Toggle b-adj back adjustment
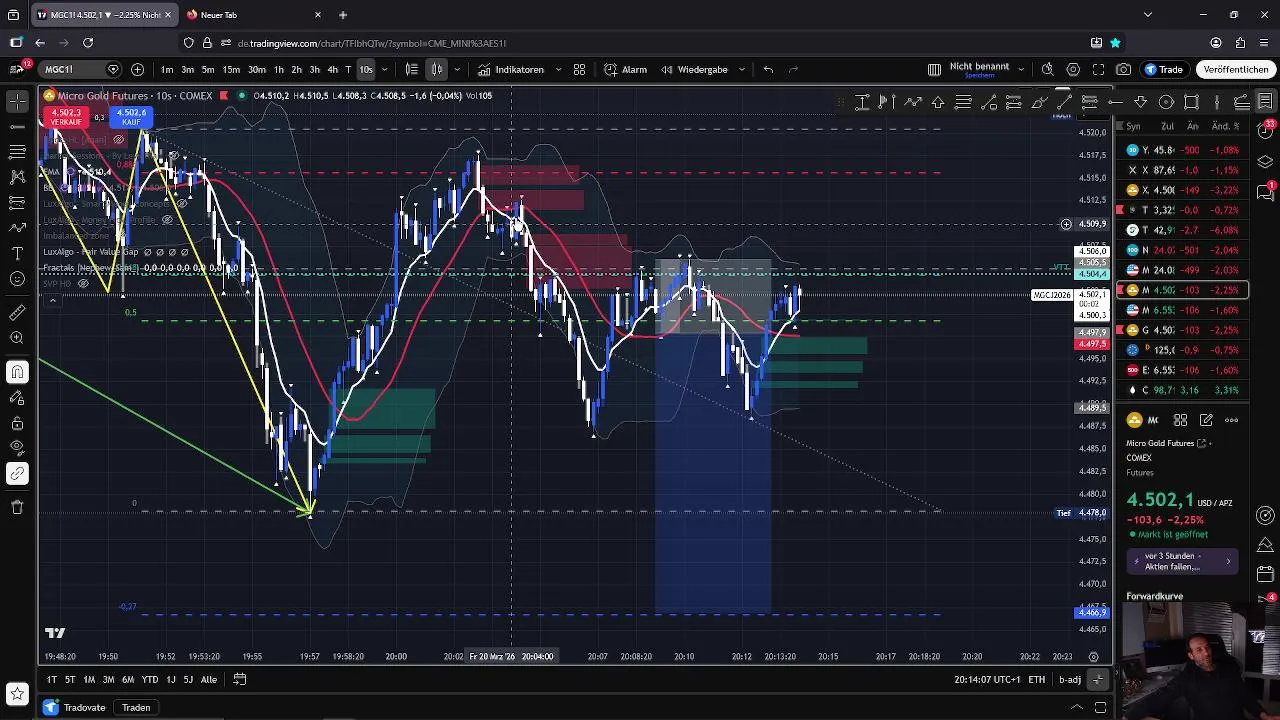This screenshot has height=720, width=1280. pyautogui.click(x=1070, y=679)
